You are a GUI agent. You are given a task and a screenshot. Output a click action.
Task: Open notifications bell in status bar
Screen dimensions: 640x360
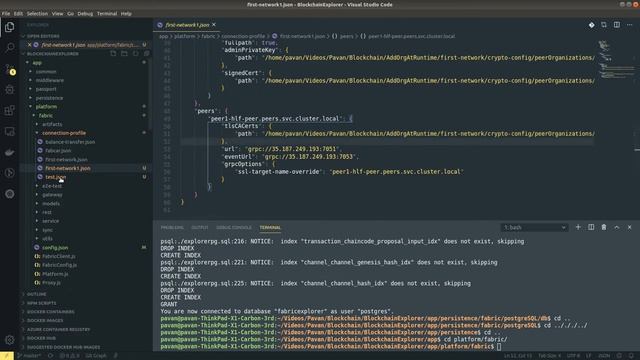tap(631, 356)
